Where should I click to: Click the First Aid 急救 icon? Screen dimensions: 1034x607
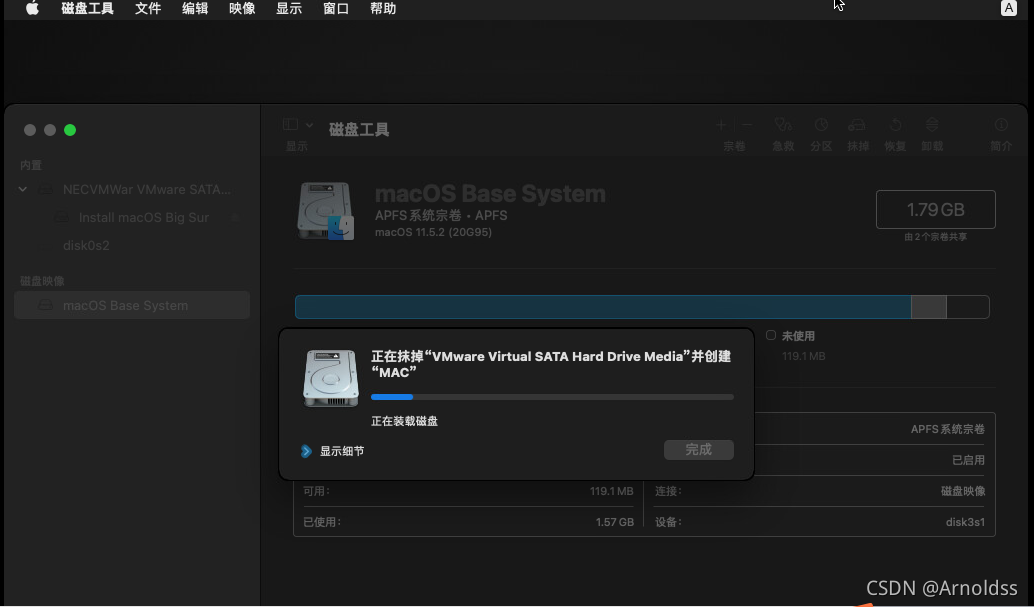coord(783,125)
